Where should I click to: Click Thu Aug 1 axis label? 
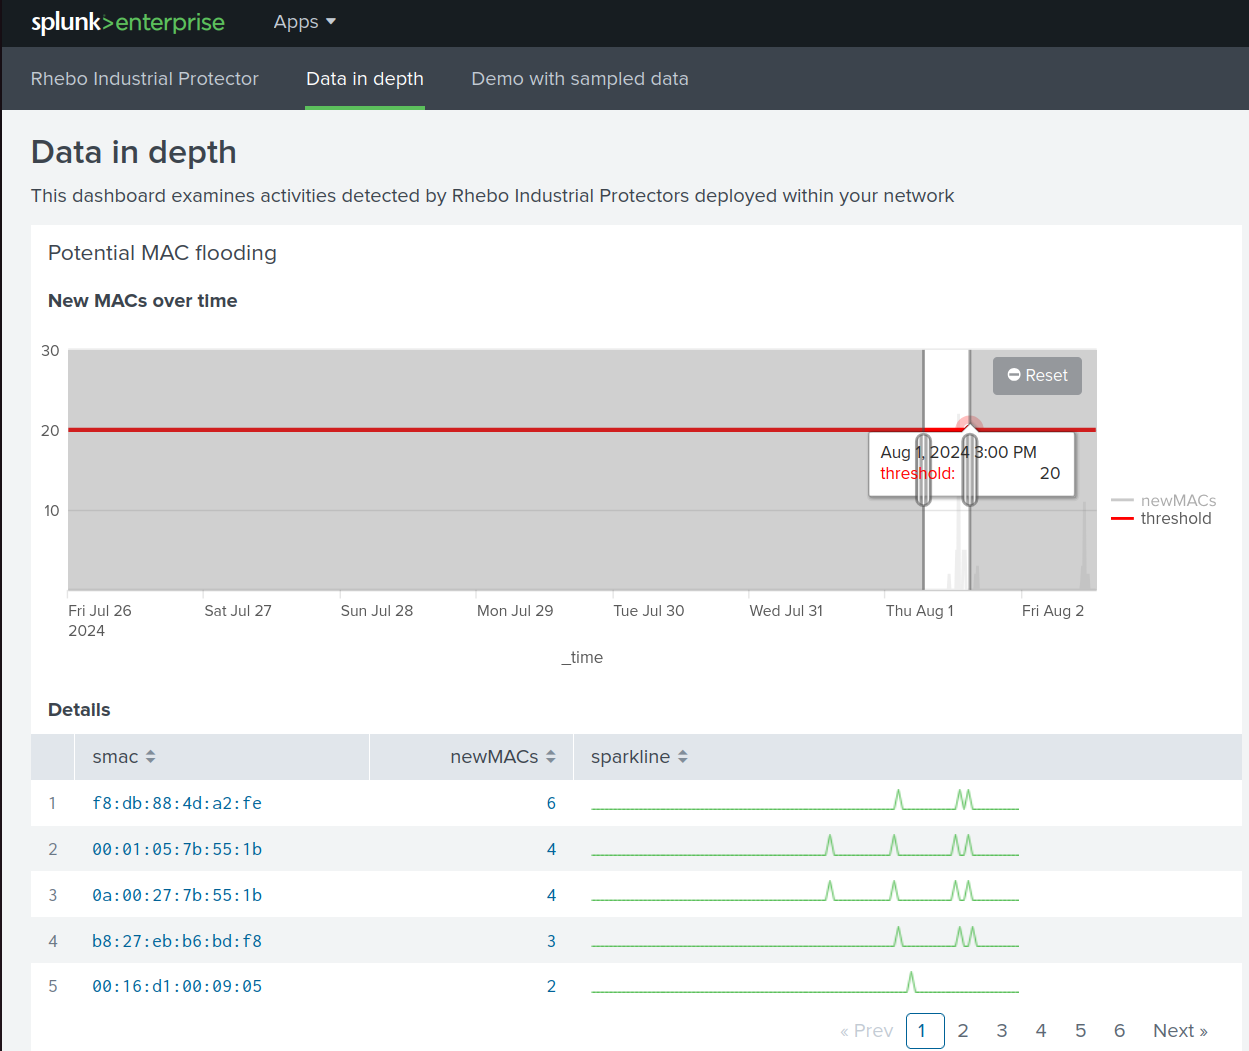(920, 611)
